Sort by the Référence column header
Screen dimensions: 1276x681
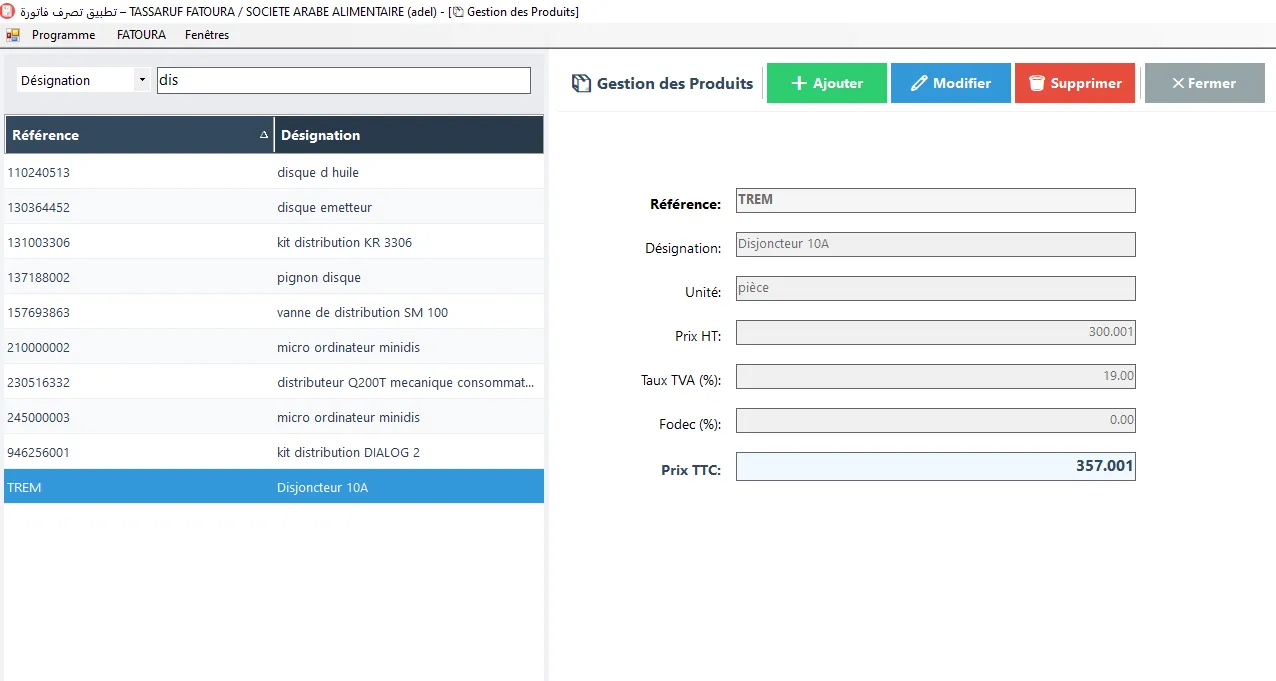(139, 135)
